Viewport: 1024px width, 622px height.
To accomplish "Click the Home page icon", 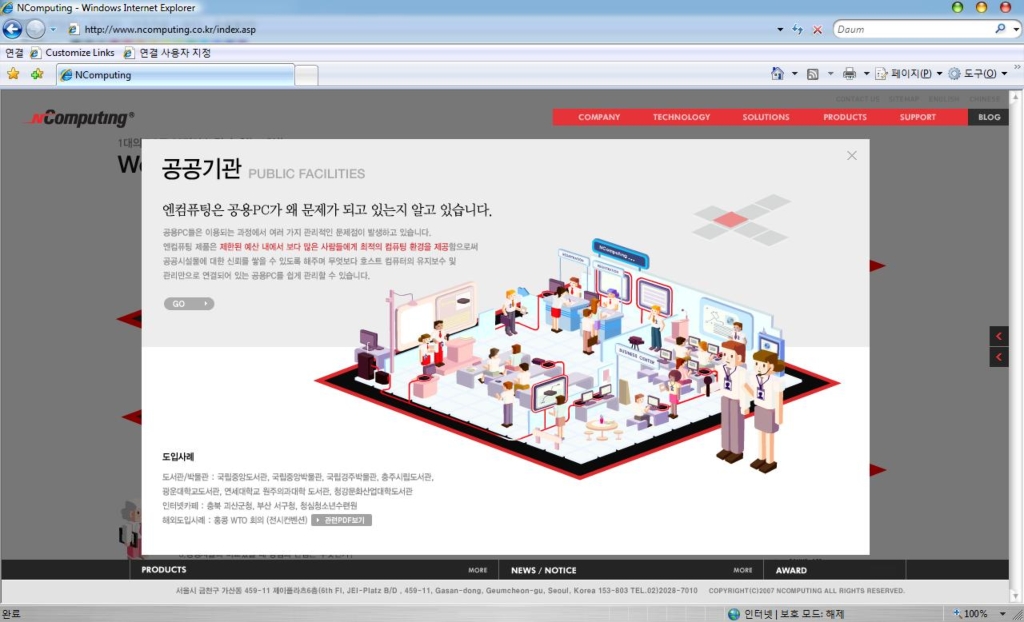I will pos(777,74).
